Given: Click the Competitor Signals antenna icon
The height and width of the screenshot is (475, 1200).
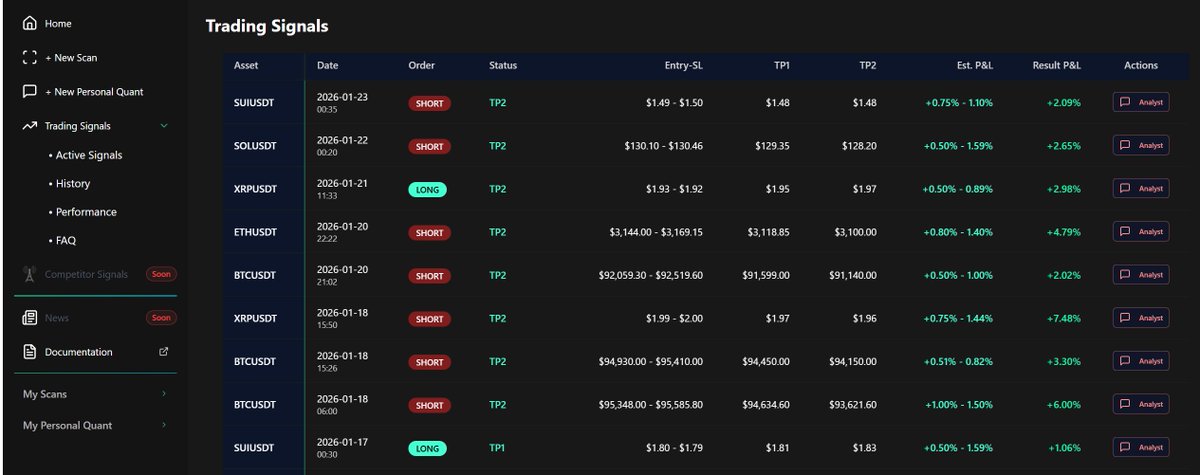Looking at the screenshot, I should pyautogui.click(x=30, y=273).
